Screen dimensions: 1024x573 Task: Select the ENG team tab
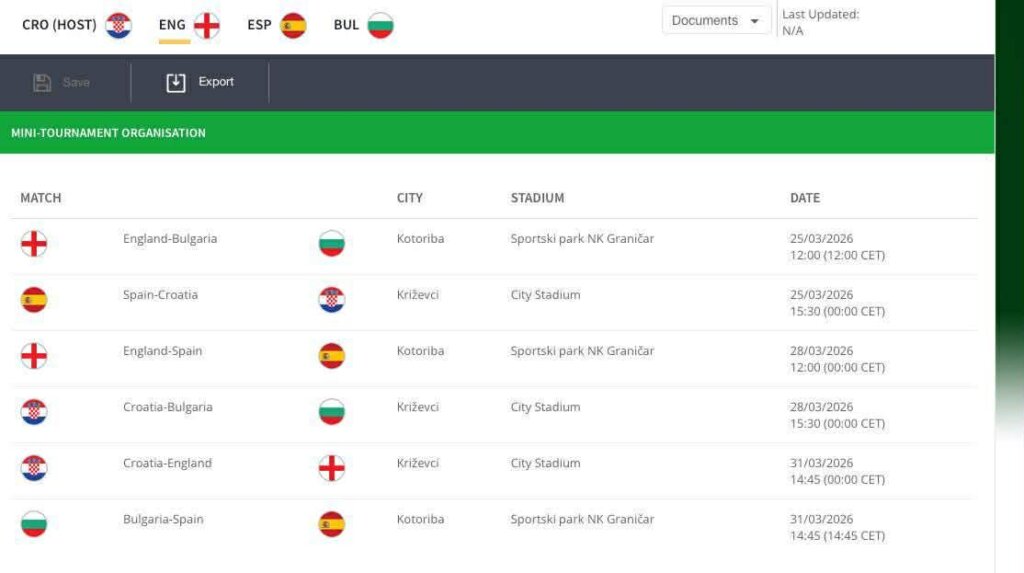click(189, 25)
